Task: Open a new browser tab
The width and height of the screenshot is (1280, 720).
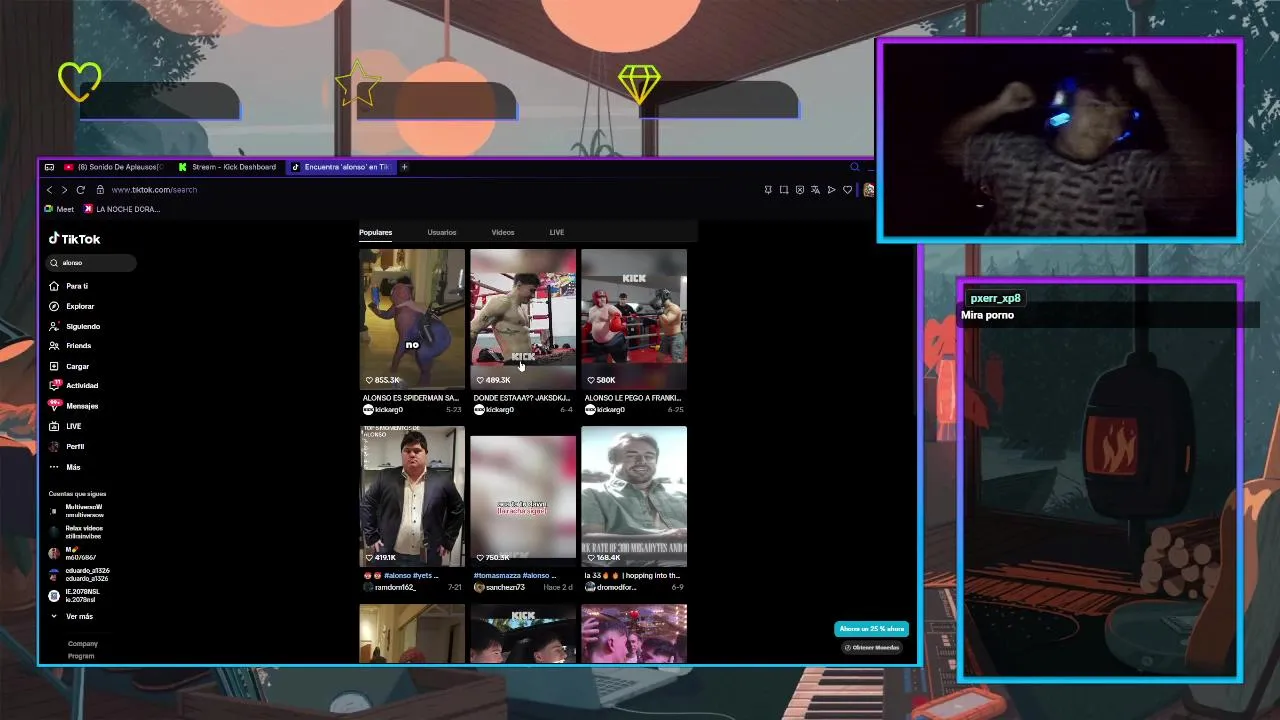Action: (x=404, y=167)
